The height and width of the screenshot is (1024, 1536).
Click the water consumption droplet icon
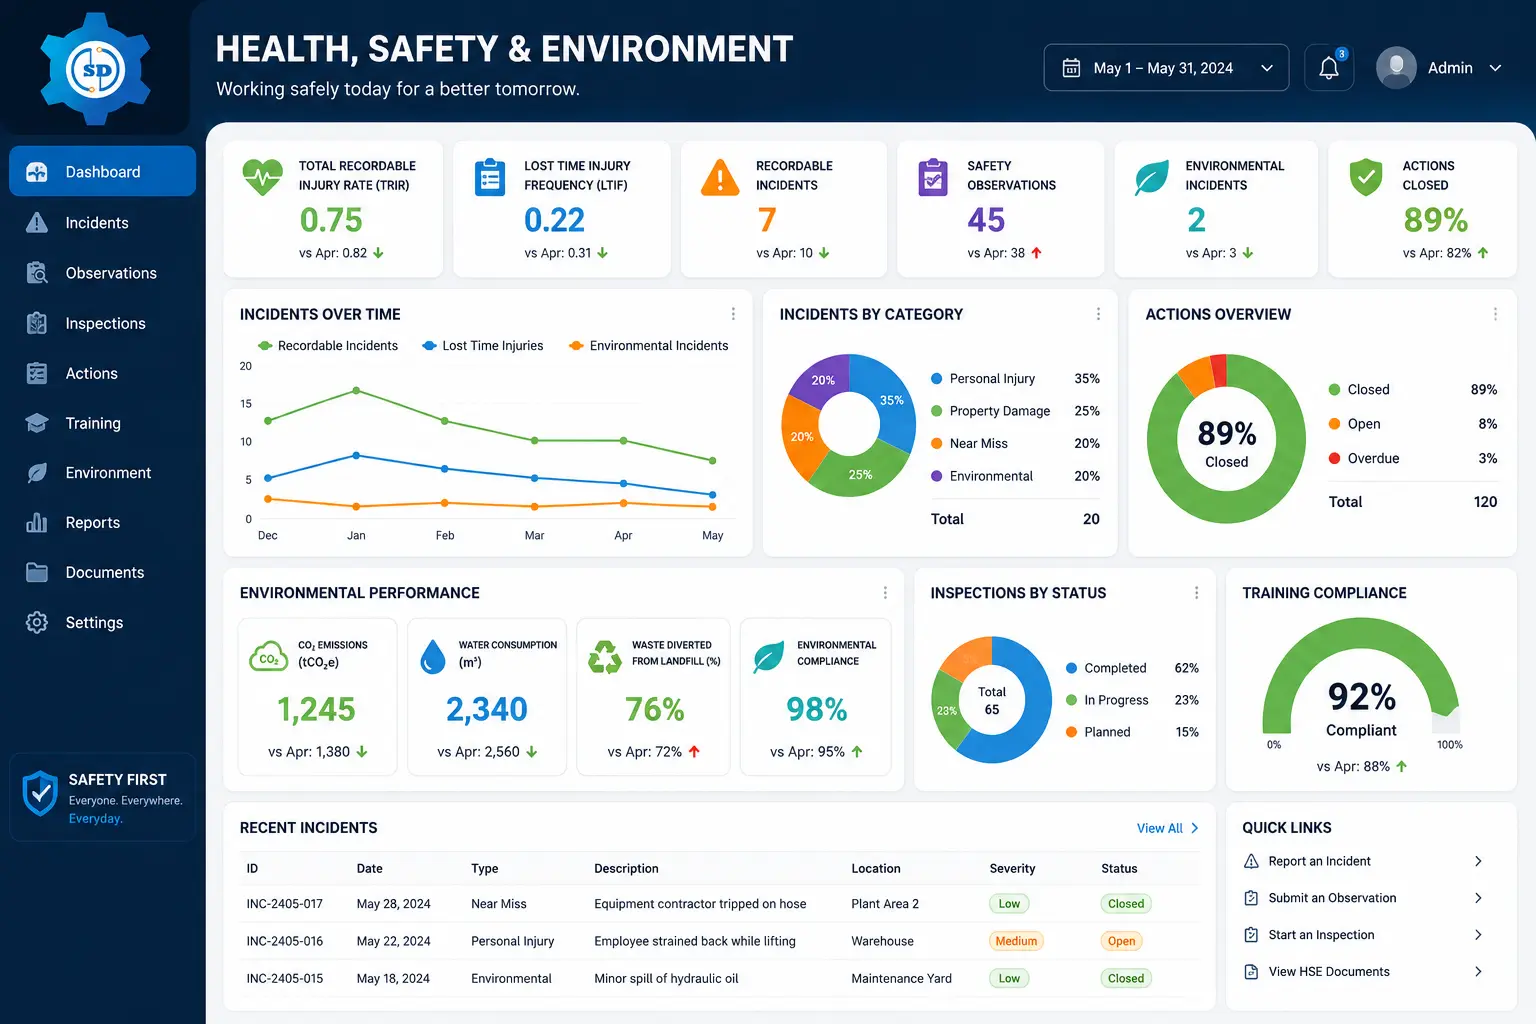[x=433, y=657]
